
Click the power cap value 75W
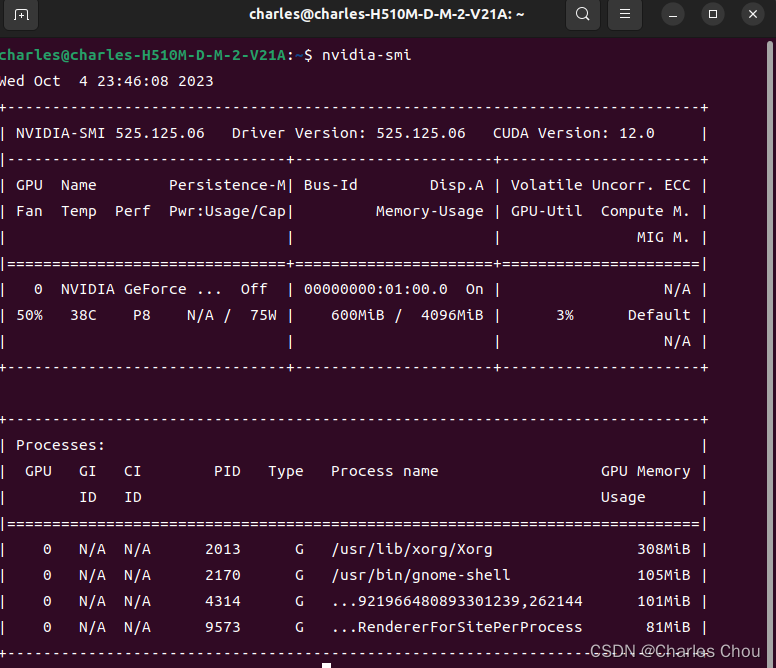[263, 315]
